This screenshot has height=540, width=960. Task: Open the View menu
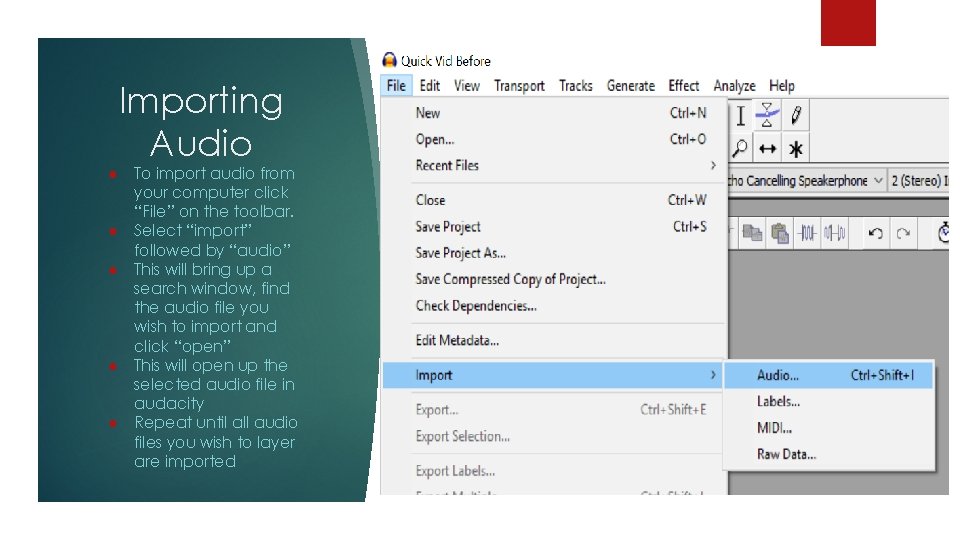[x=467, y=86]
